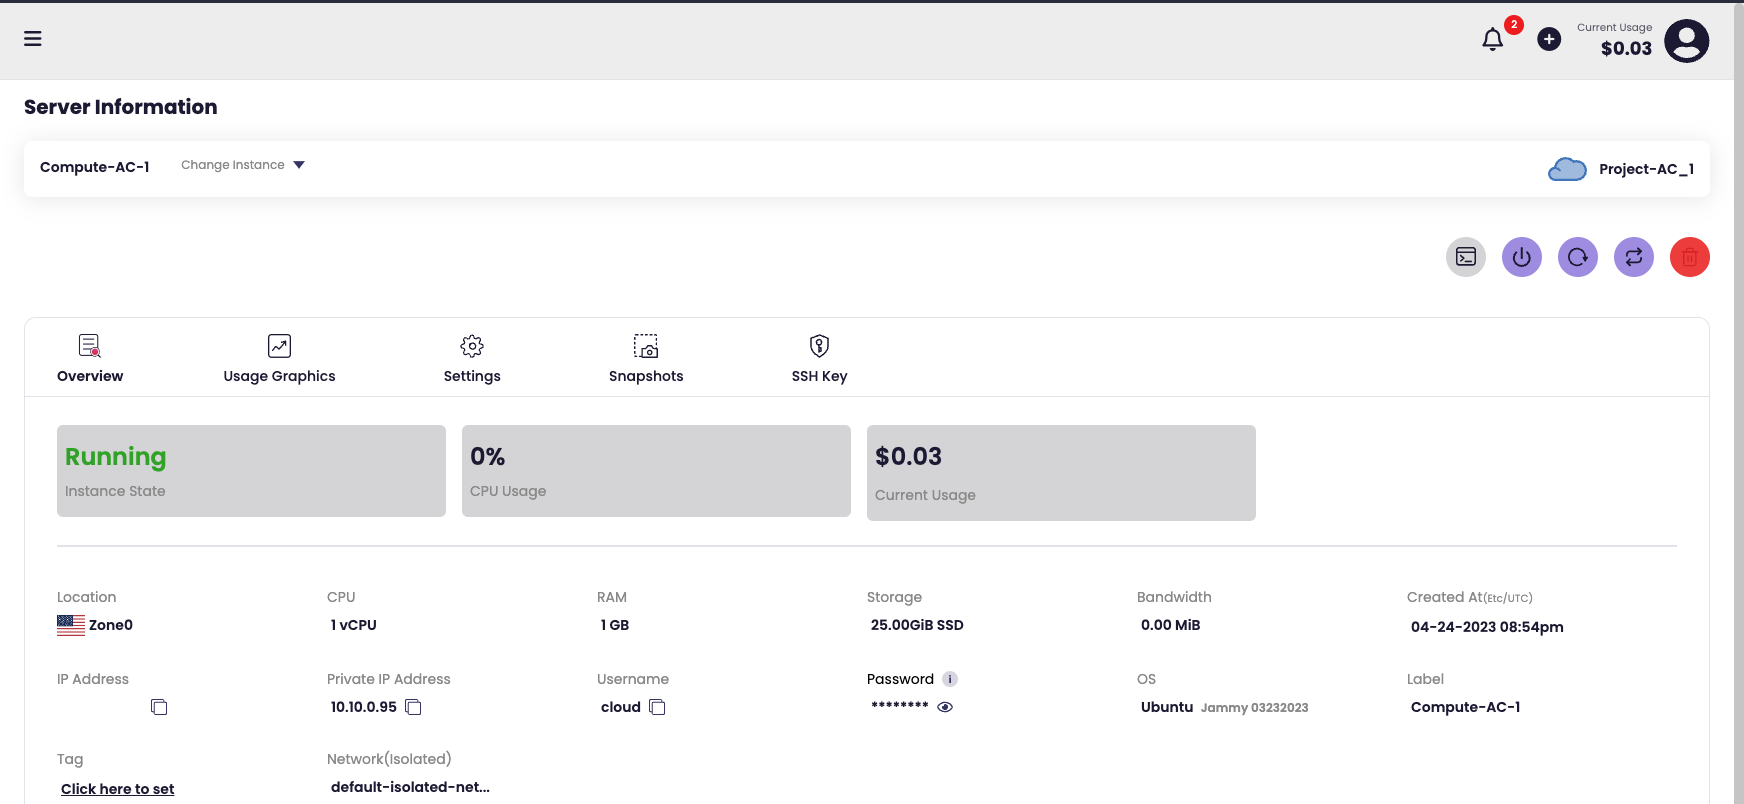Open the notifications bell
This screenshot has height=804, width=1744.
[x=1492, y=39]
